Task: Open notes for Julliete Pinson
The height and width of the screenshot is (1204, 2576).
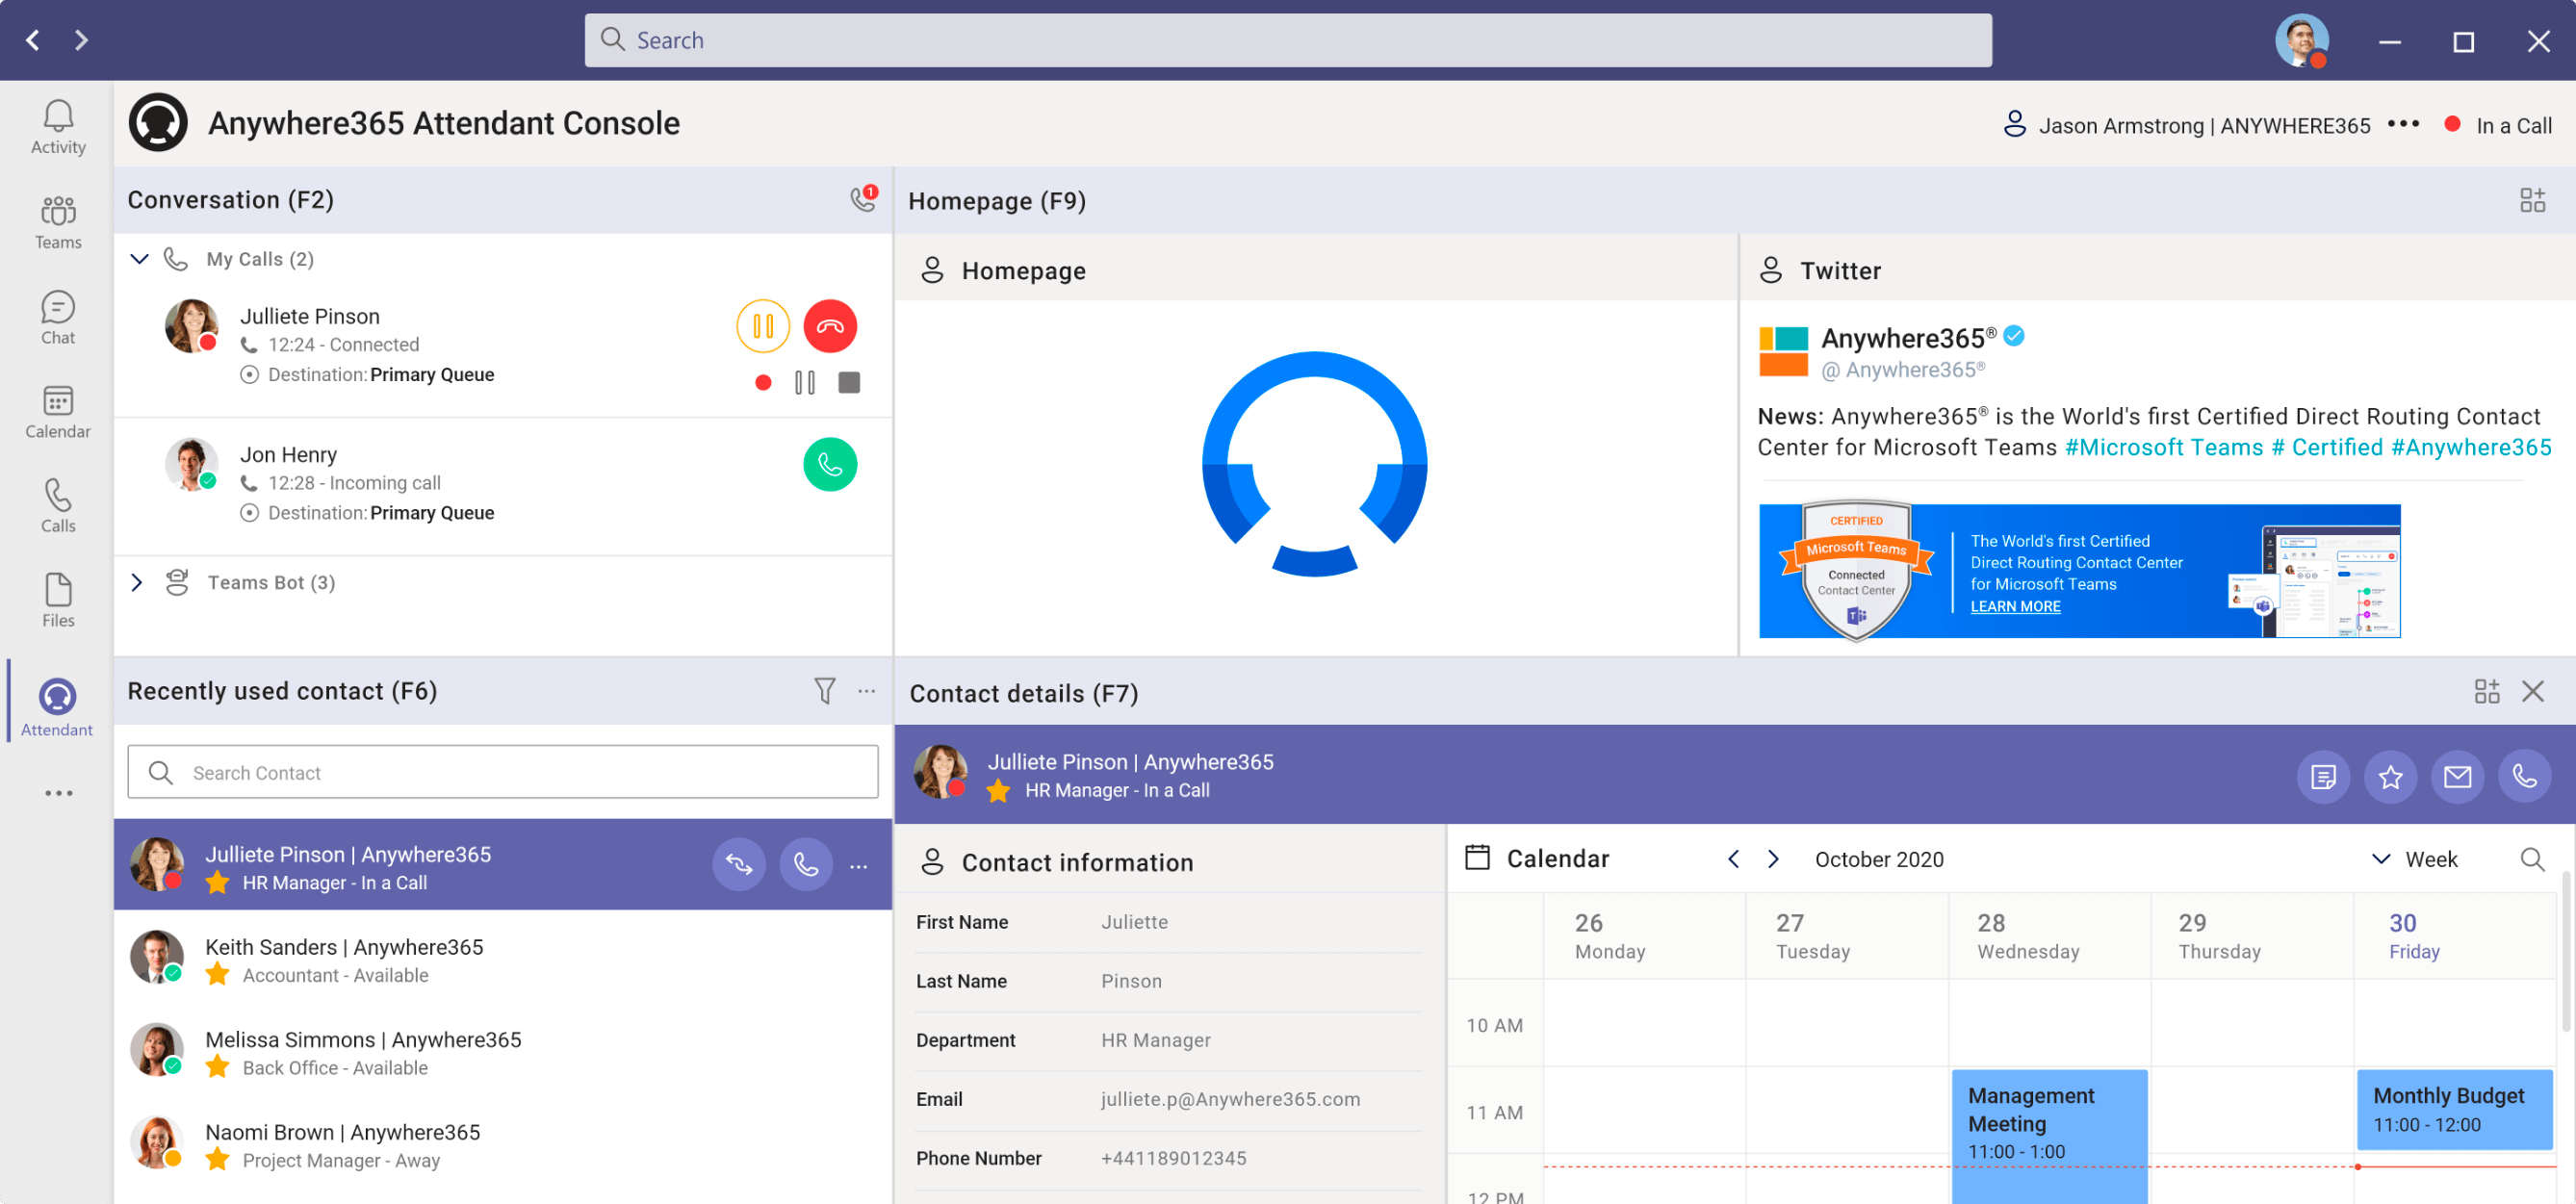Action: [2323, 776]
